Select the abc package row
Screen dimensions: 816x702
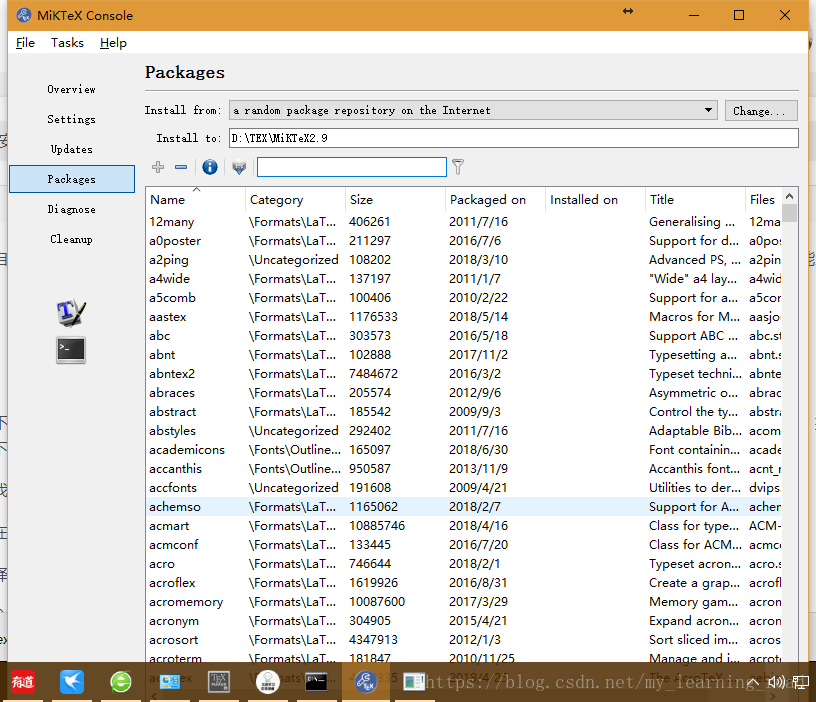coord(464,336)
